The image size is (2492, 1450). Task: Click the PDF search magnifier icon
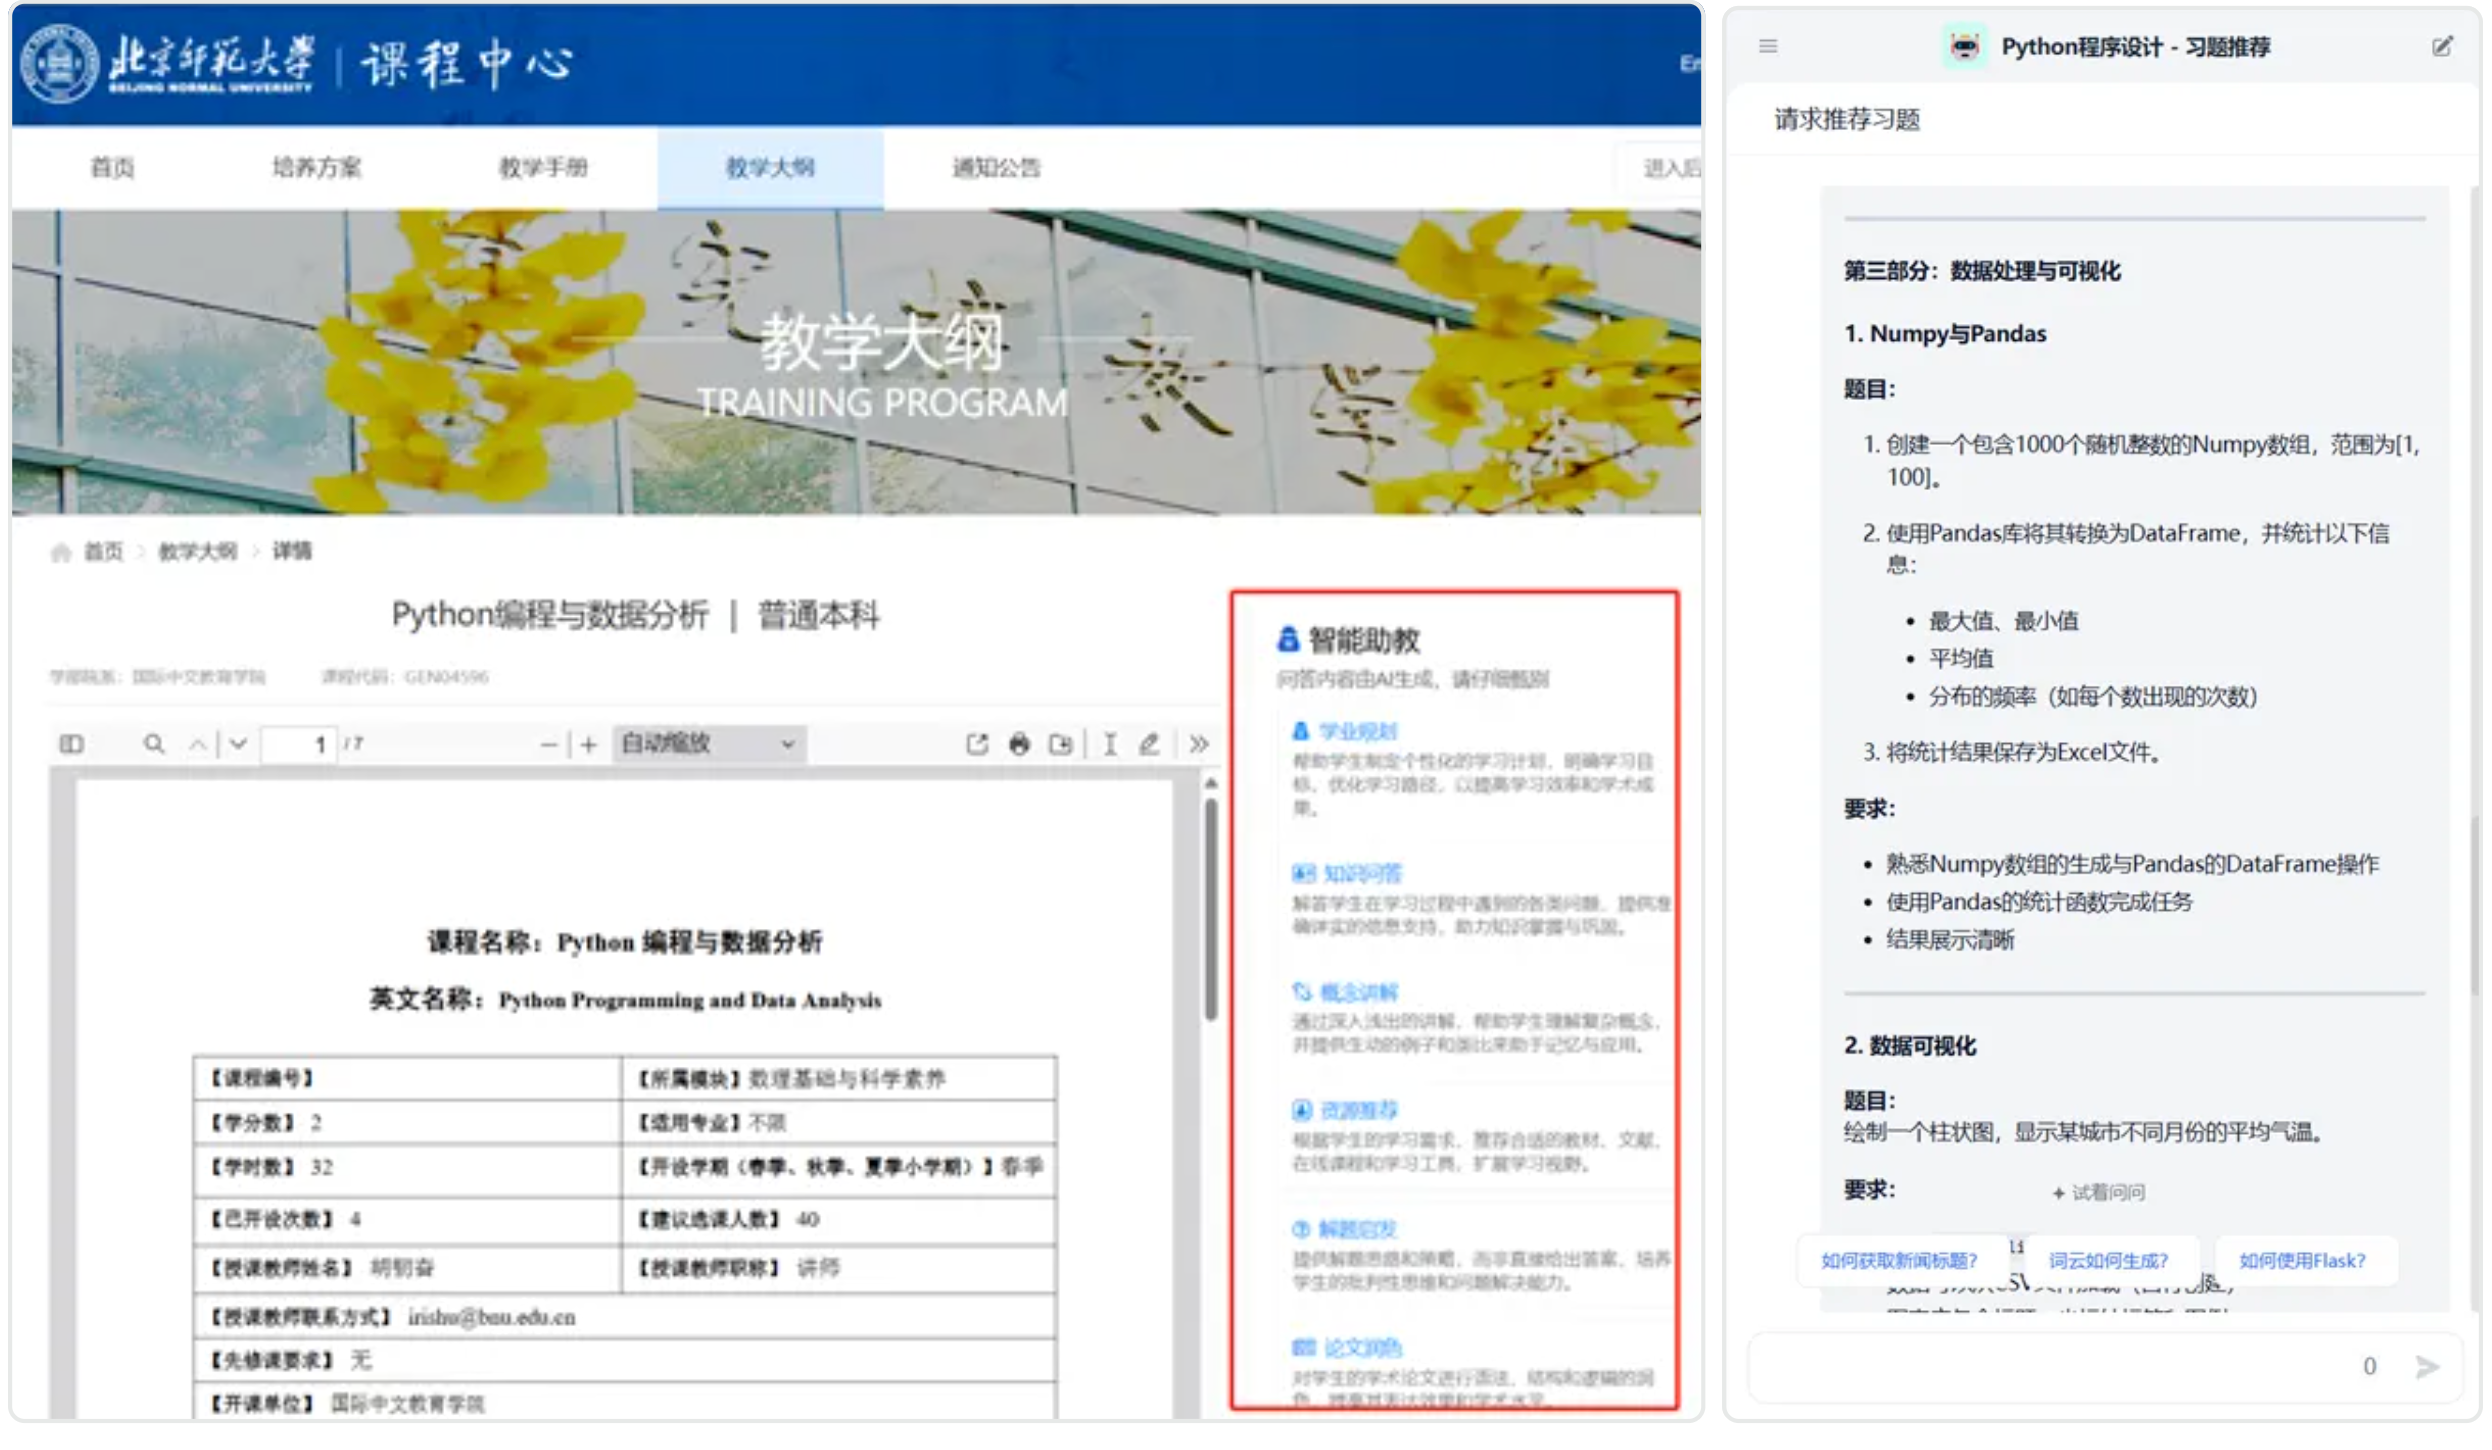[x=154, y=744]
